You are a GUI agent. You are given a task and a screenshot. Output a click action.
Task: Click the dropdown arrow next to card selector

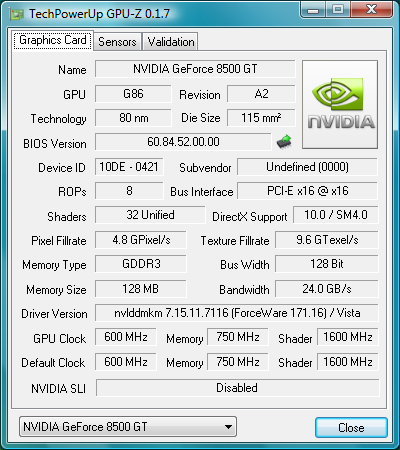(x=228, y=427)
